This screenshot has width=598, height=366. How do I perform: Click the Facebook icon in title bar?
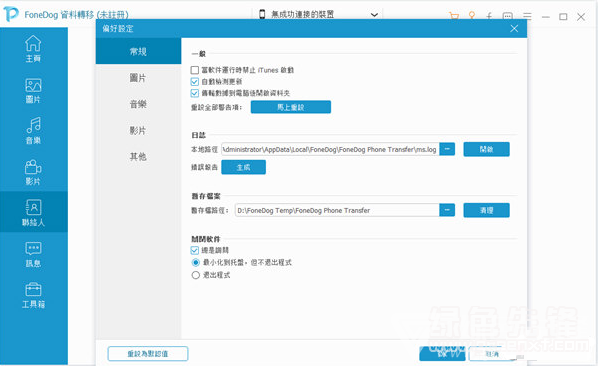point(489,16)
